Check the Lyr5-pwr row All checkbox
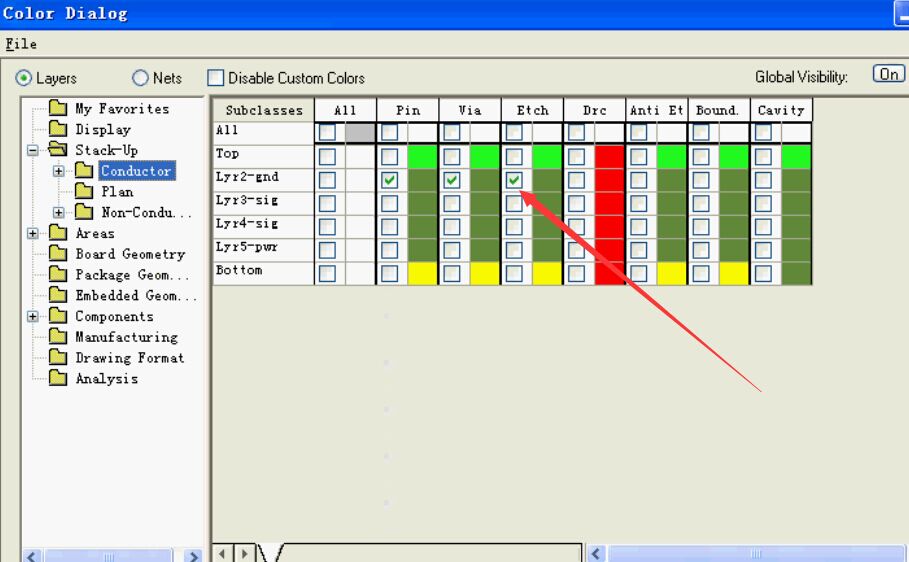The width and height of the screenshot is (909, 562). click(327, 251)
